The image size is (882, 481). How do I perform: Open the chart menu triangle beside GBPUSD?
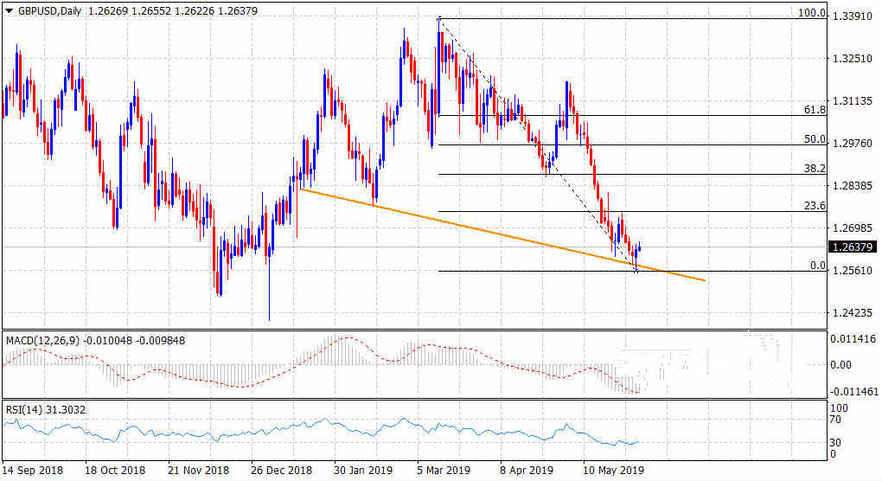[9, 9]
